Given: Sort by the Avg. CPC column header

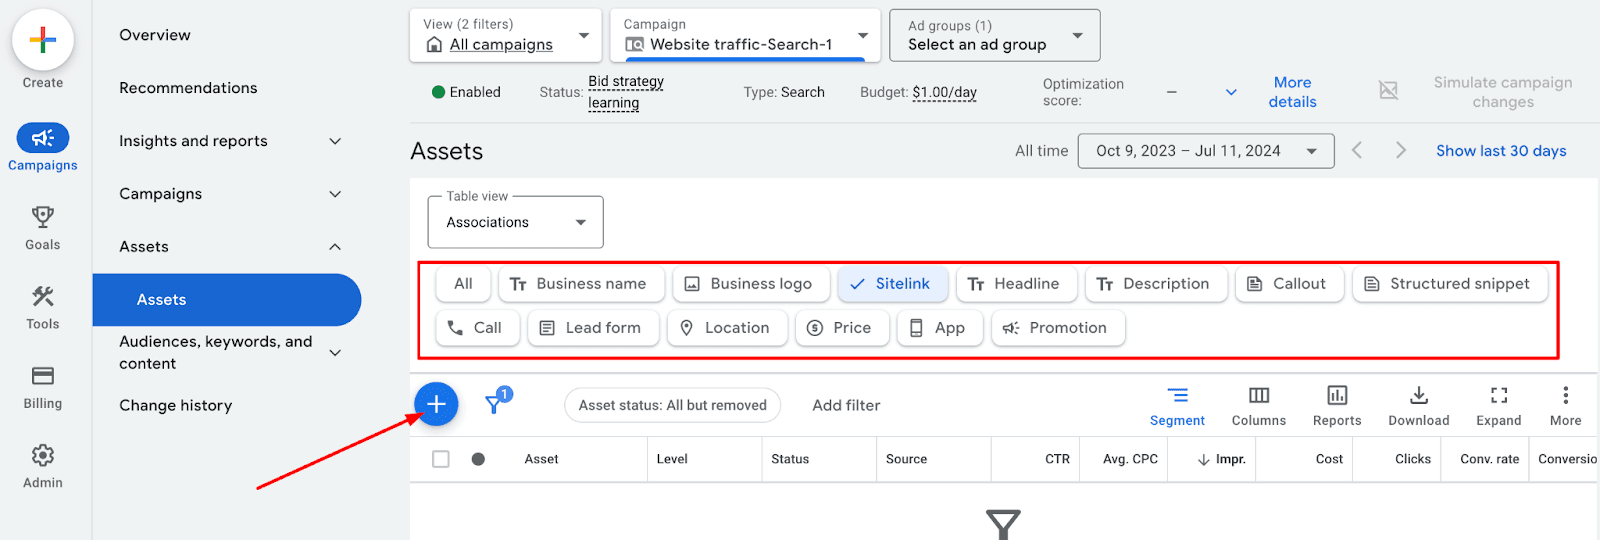Looking at the screenshot, I should 1130,459.
